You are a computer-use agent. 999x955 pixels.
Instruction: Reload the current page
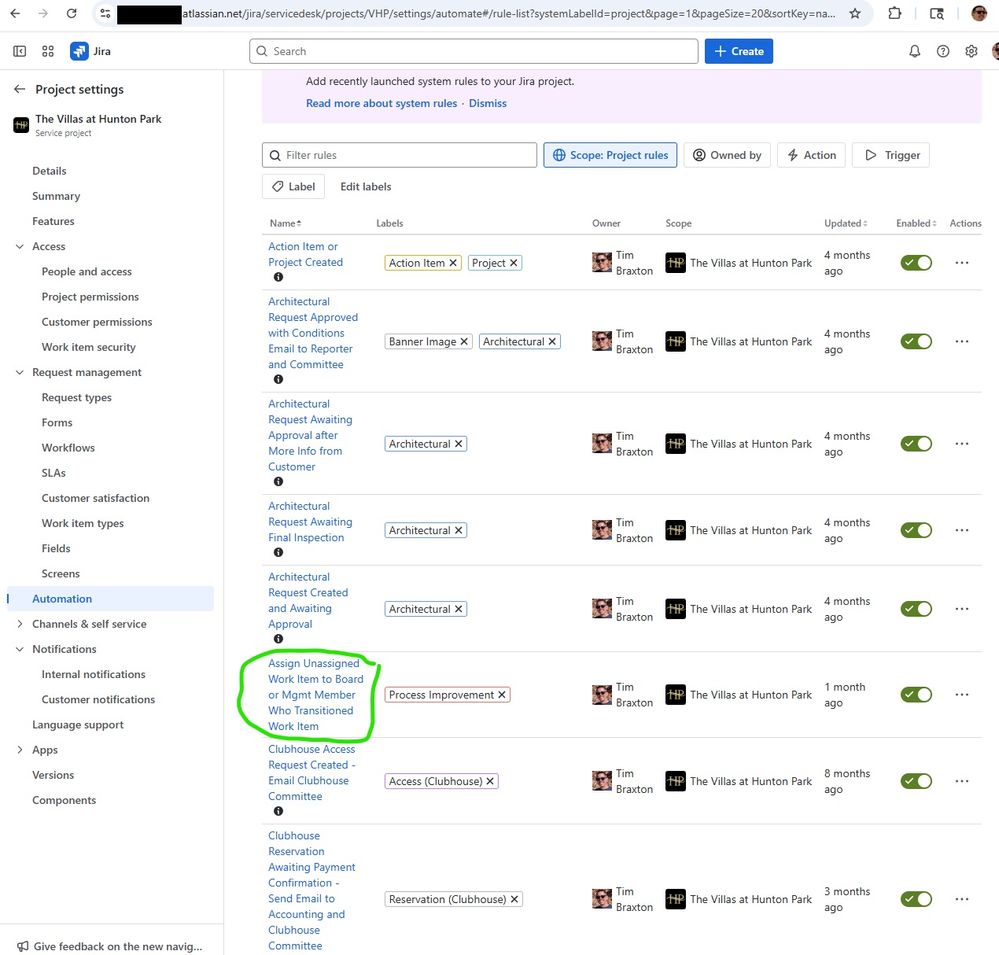pyautogui.click(x=71, y=13)
